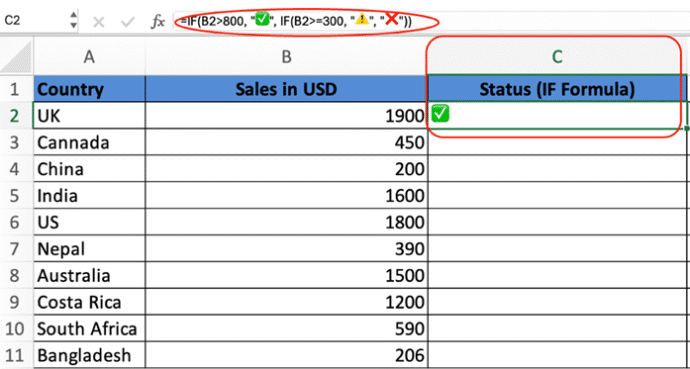
Task: Select the 390 sales cell
Action: click(286, 249)
